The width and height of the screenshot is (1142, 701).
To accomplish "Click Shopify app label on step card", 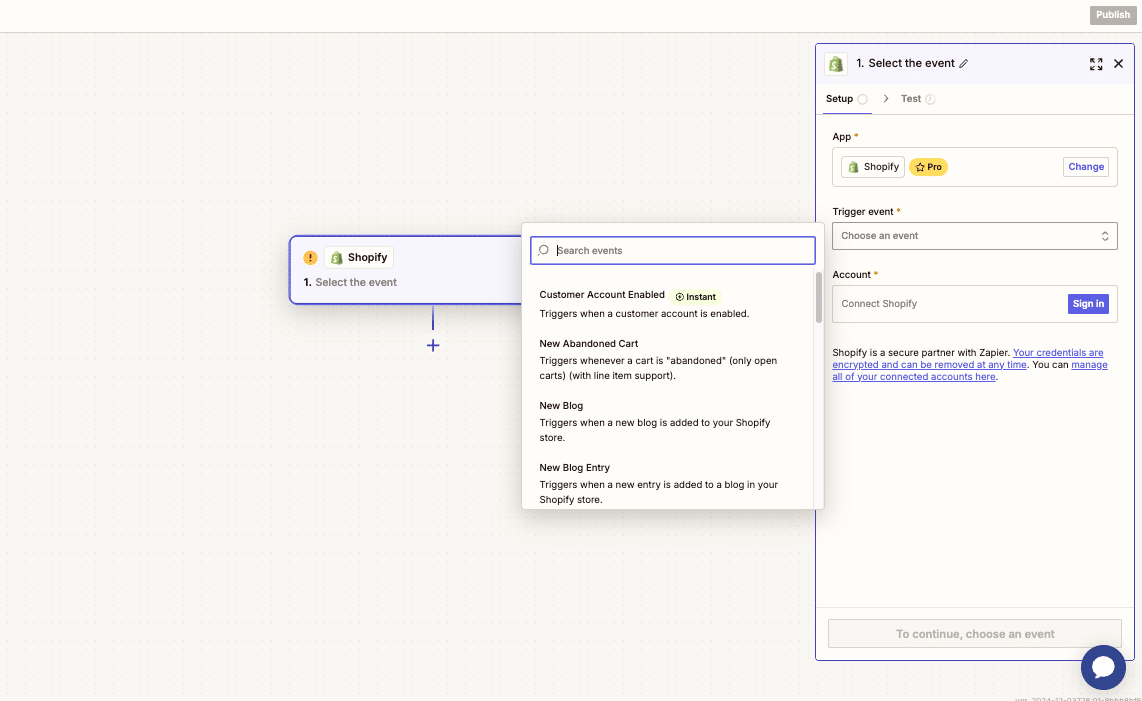I will pyautogui.click(x=358, y=257).
